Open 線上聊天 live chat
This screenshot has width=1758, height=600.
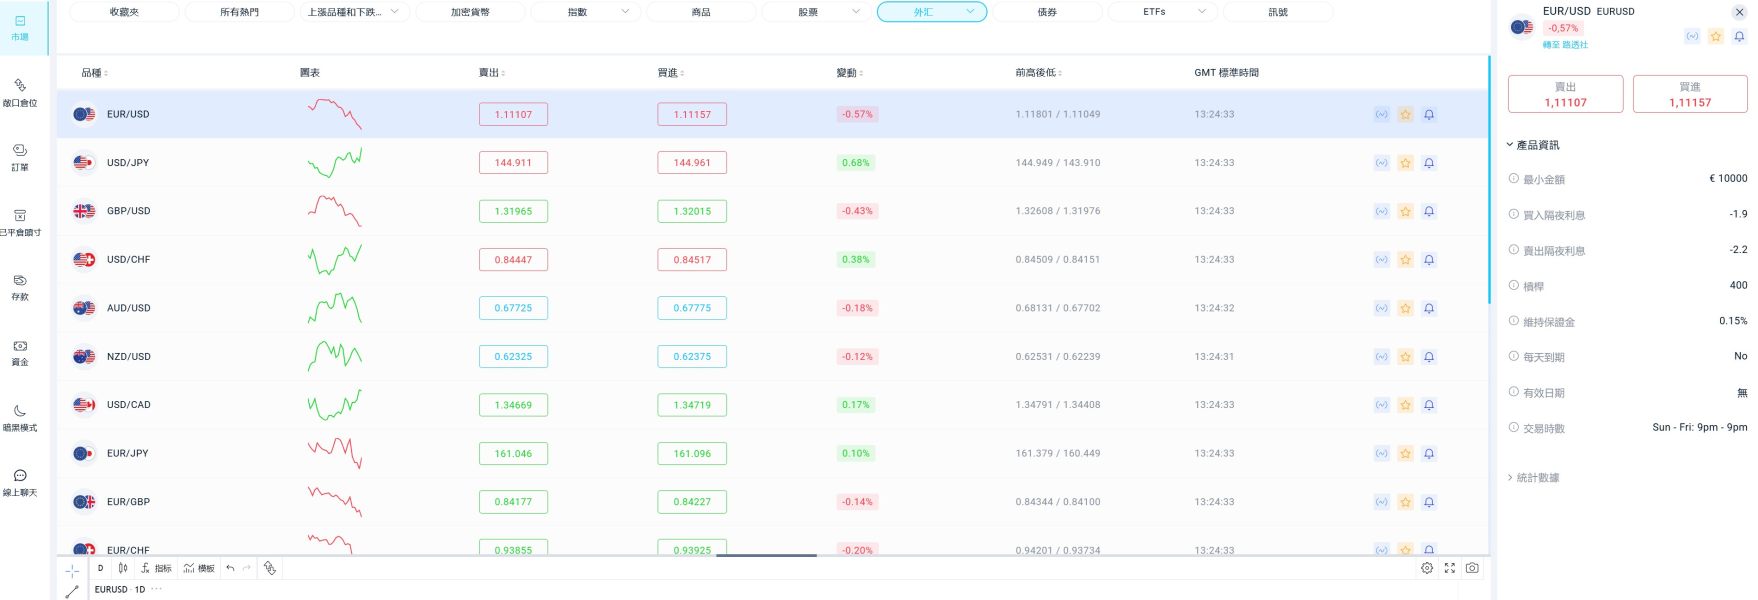[x=20, y=481]
